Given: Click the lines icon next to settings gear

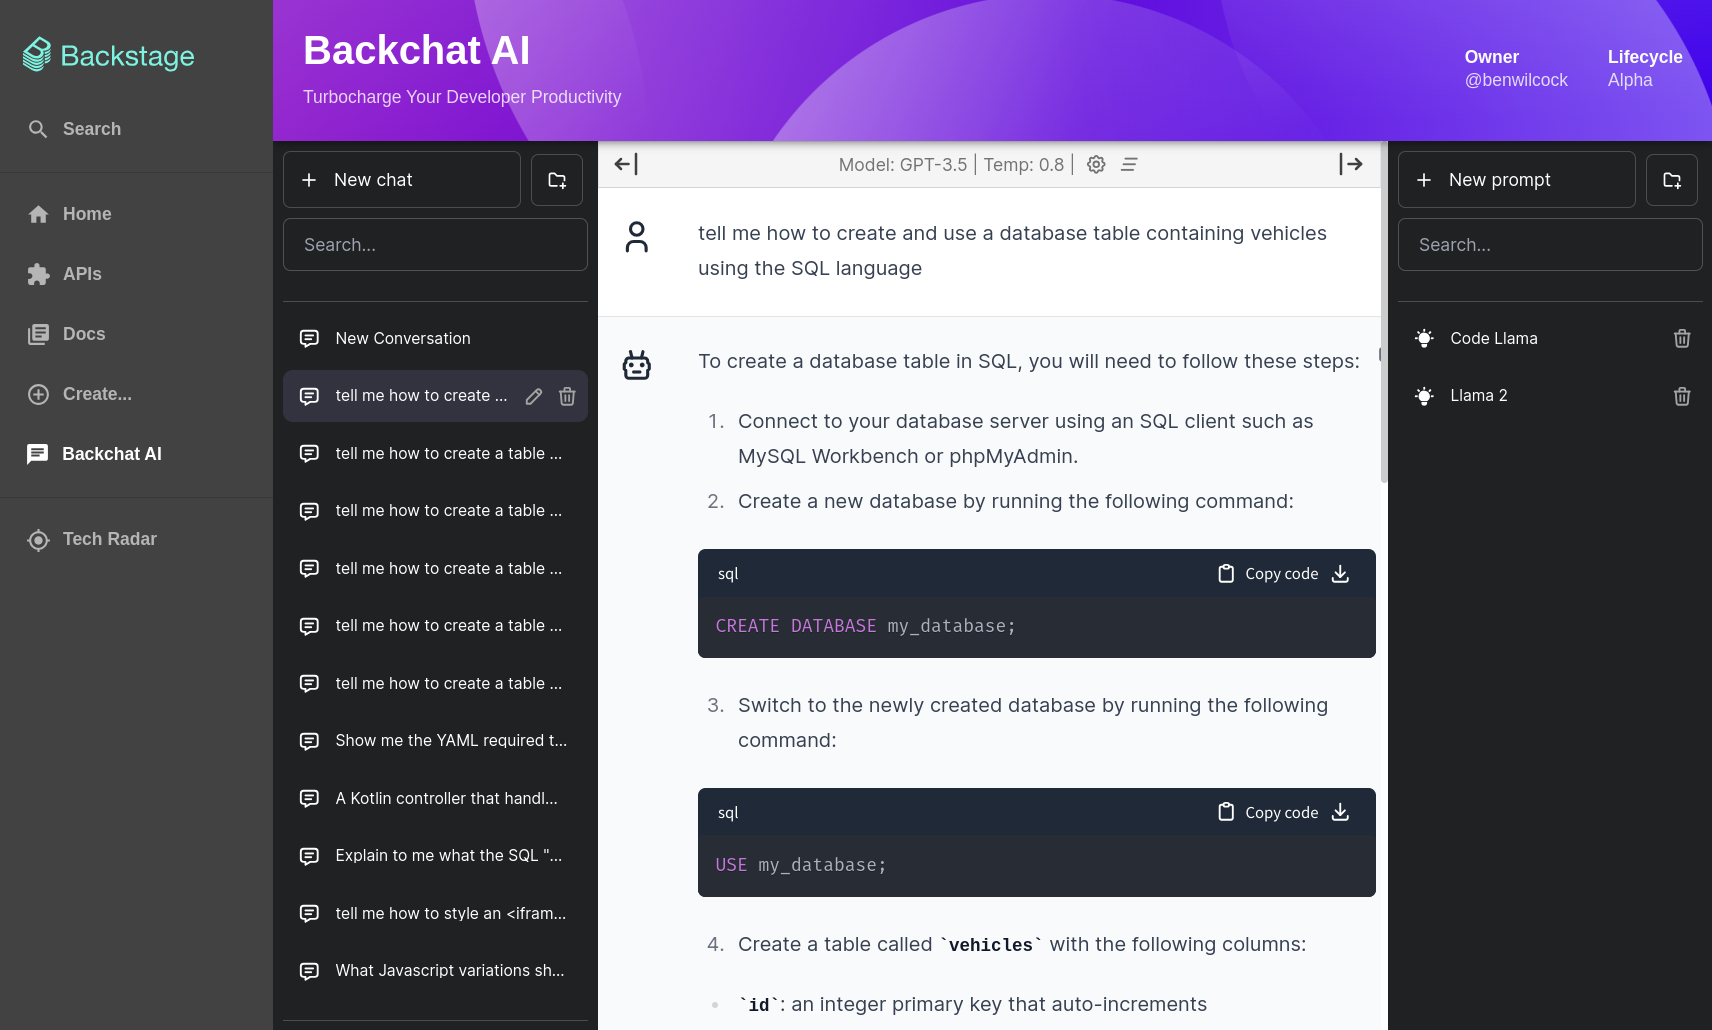Looking at the screenshot, I should pyautogui.click(x=1129, y=164).
